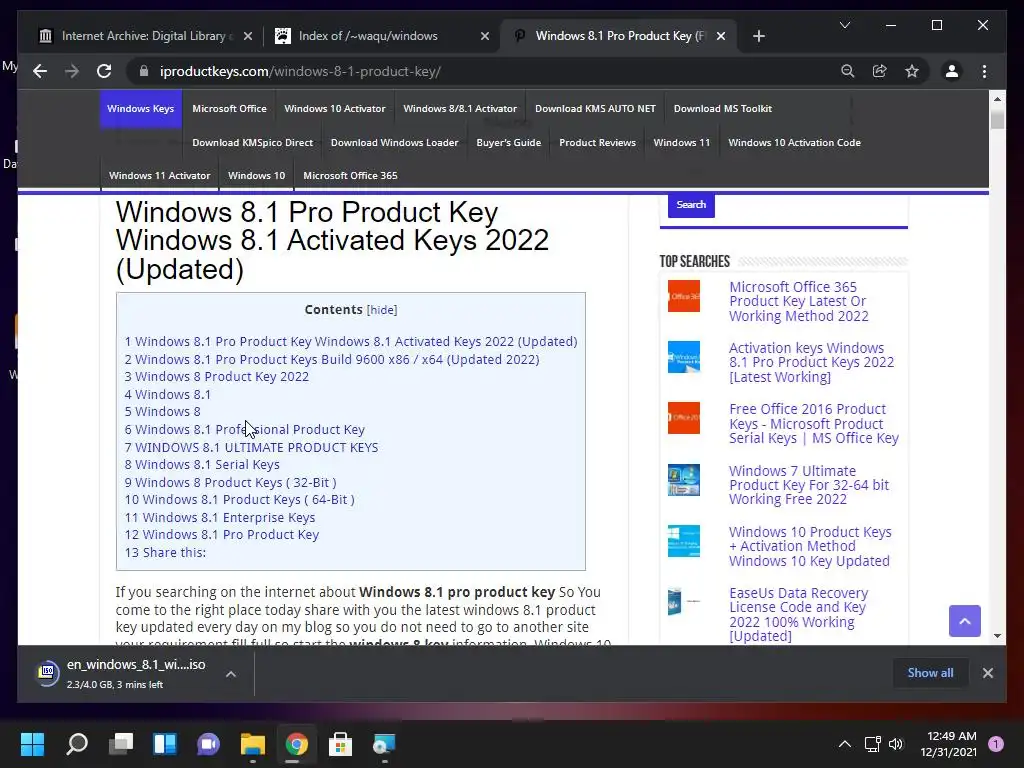Open Task View on taskbar
The width and height of the screenshot is (1024, 768).
click(121, 744)
